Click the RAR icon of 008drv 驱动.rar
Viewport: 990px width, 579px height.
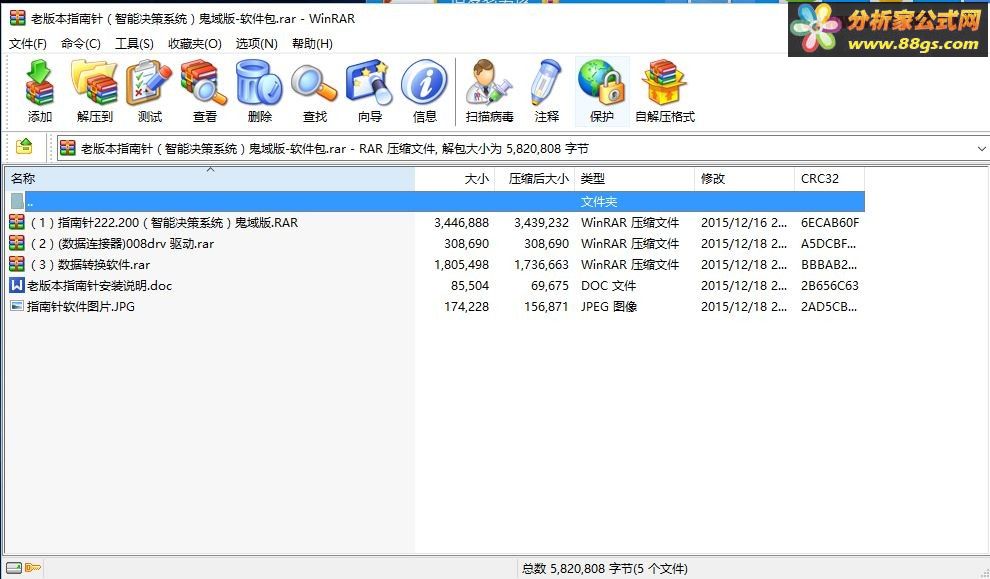coord(17,243)
